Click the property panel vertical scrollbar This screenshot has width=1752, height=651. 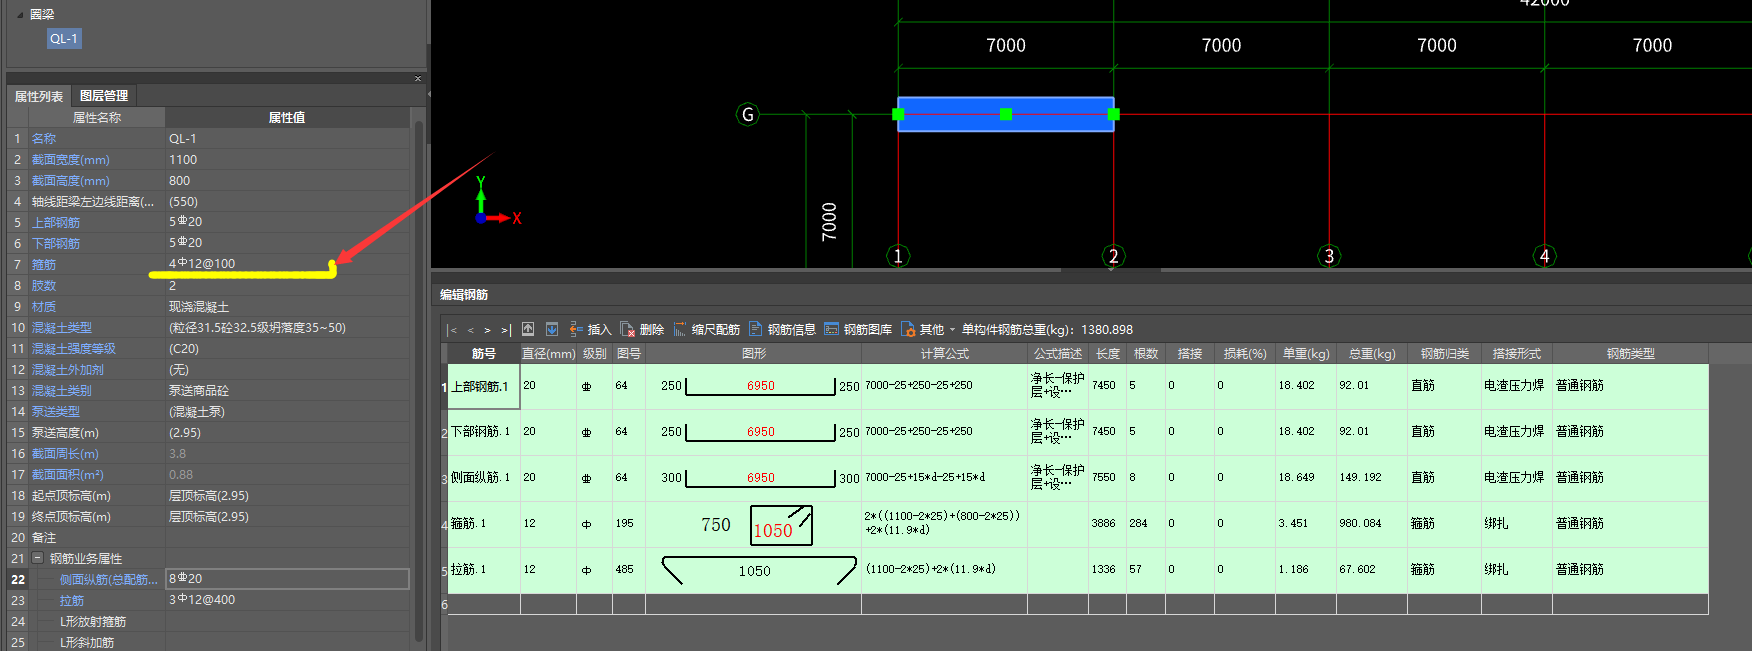419,380
